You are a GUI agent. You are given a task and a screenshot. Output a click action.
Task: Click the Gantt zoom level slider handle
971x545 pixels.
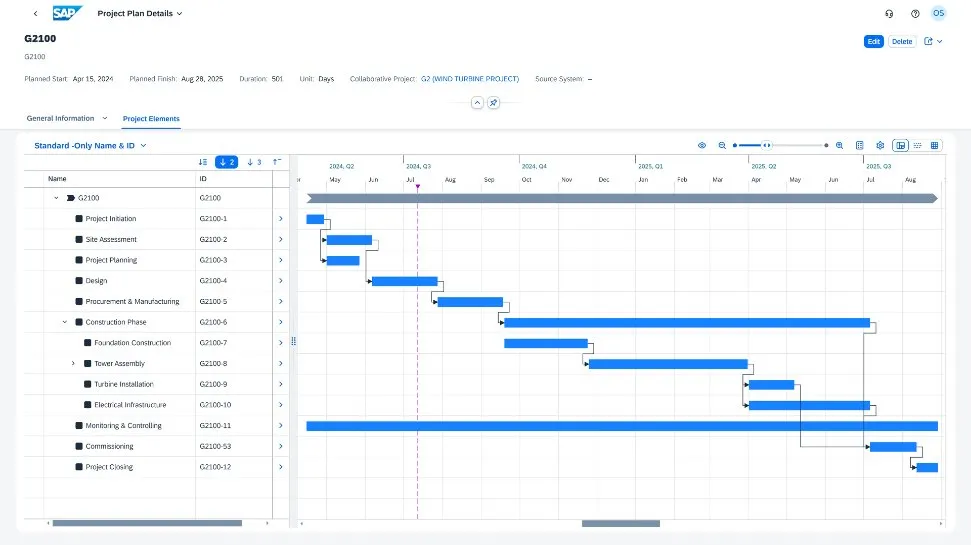tap(767, 146)
